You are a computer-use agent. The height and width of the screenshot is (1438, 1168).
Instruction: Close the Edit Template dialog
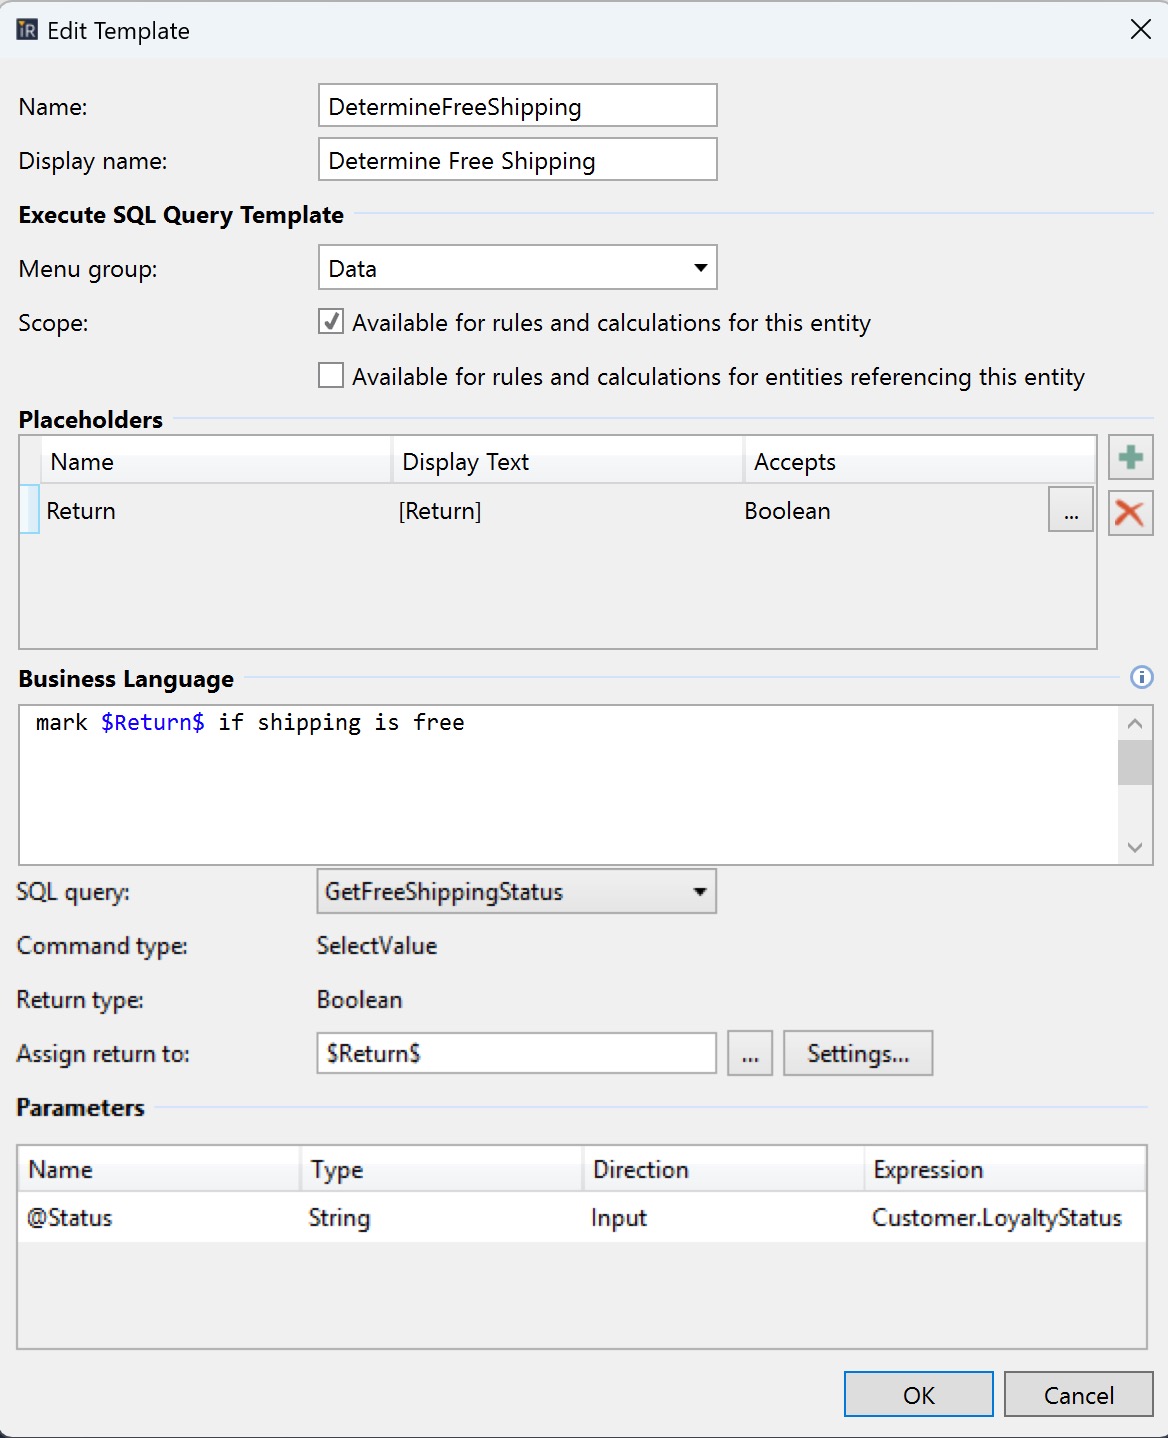click(x=1141, y=30)
